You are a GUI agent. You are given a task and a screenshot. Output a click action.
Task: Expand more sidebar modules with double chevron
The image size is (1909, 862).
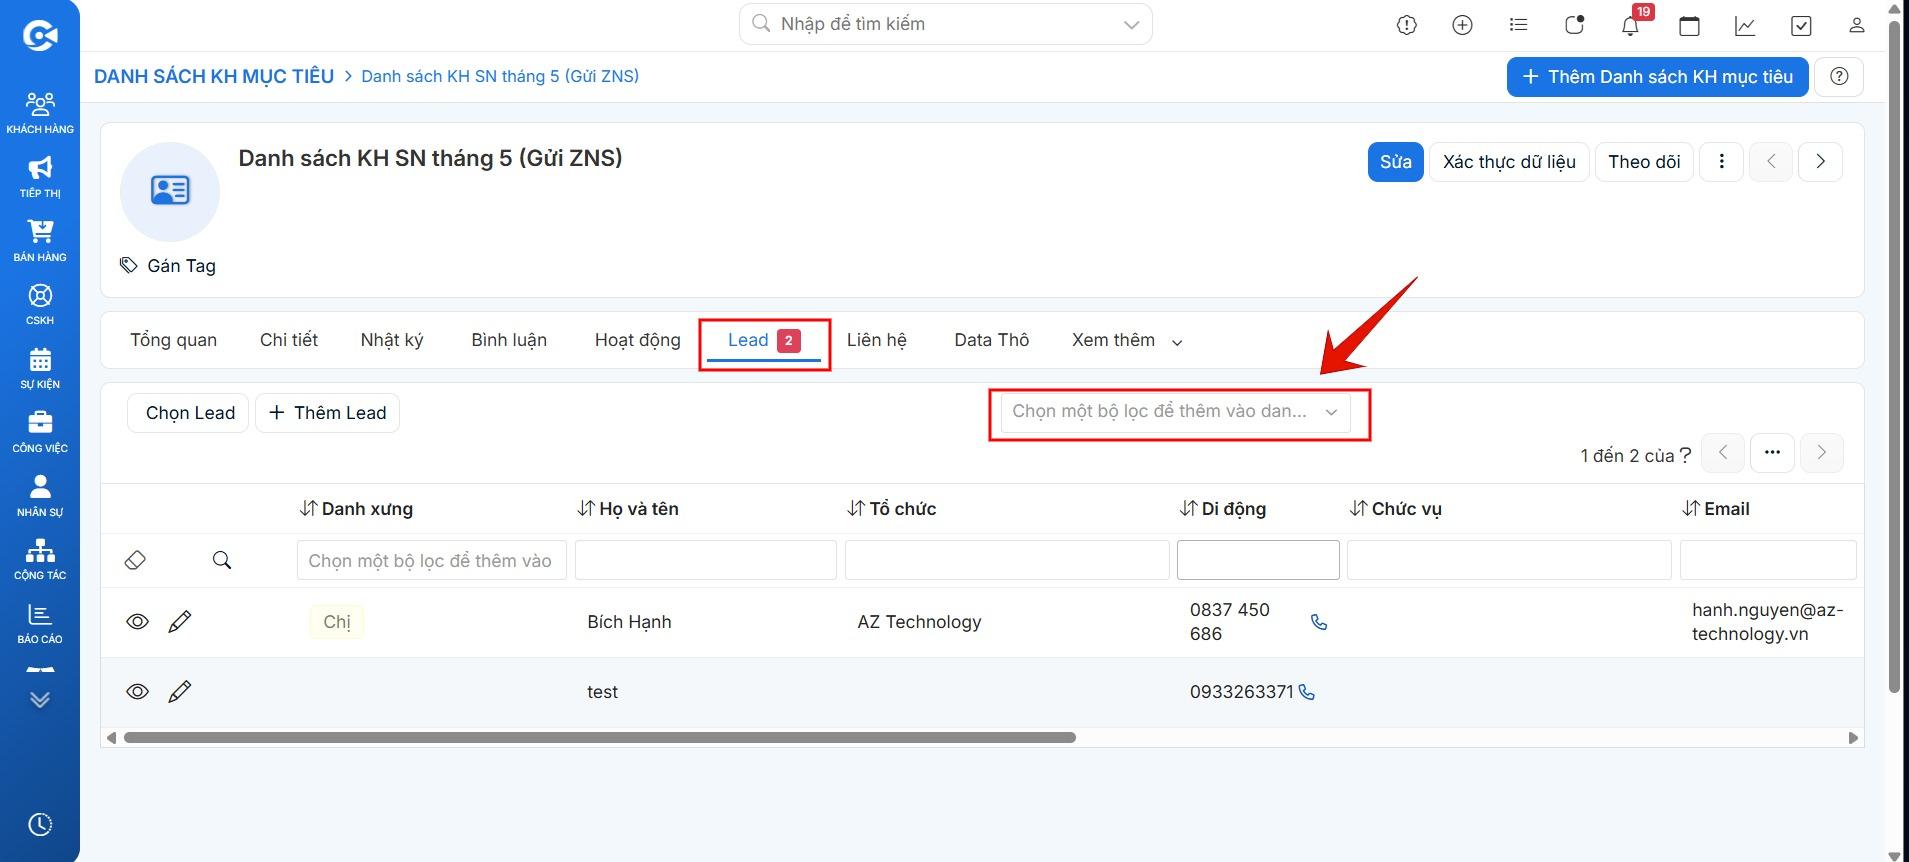pyautogui.click(x=40, y=699)
